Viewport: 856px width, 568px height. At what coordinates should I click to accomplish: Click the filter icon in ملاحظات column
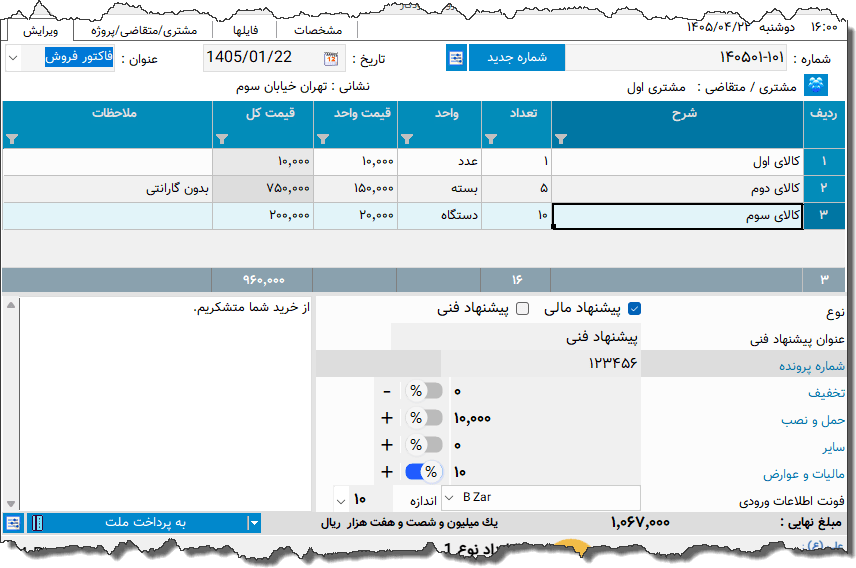[12, 139]
